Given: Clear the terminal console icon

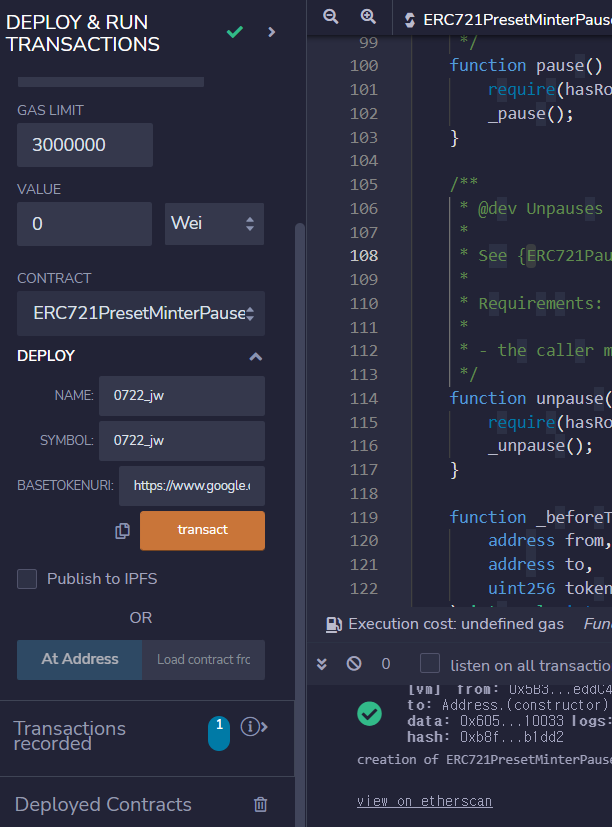Looking at the screenshot, I should tap(354, 663).
